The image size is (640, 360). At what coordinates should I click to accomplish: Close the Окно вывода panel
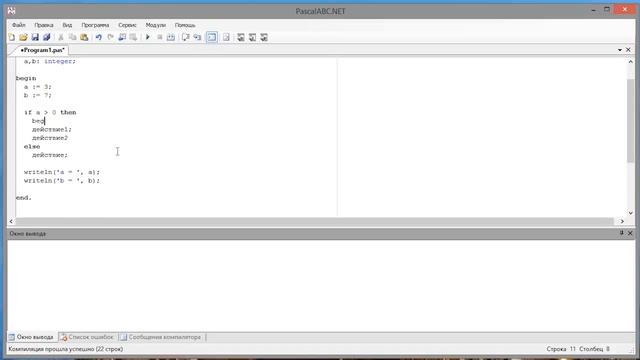click(630, 233)
